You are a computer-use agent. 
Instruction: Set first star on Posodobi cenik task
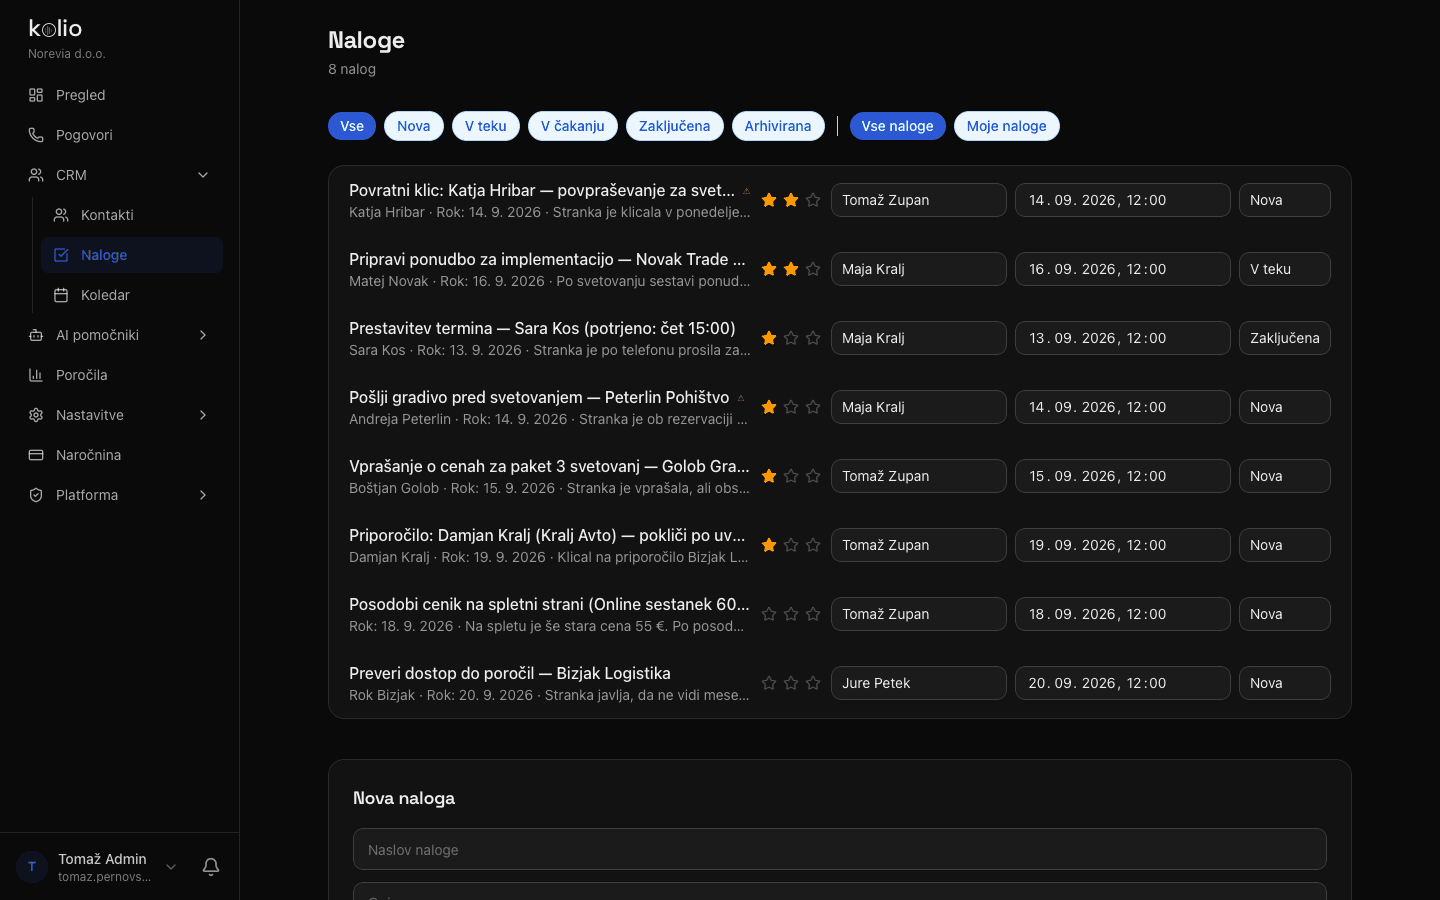769,614
